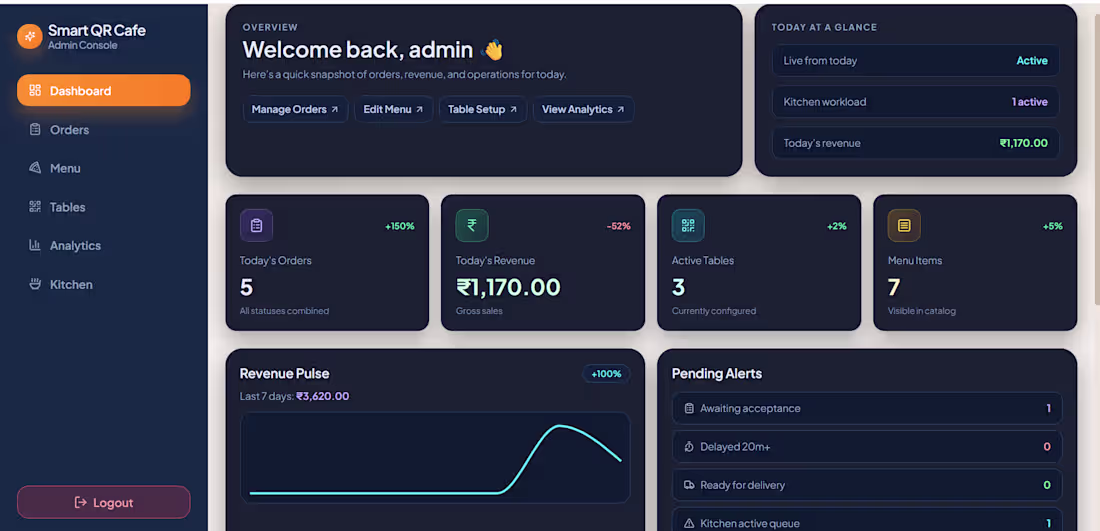Click the Active Tables count 3
The width and height of the screenshot is (1100, 531).
(678, 287)
